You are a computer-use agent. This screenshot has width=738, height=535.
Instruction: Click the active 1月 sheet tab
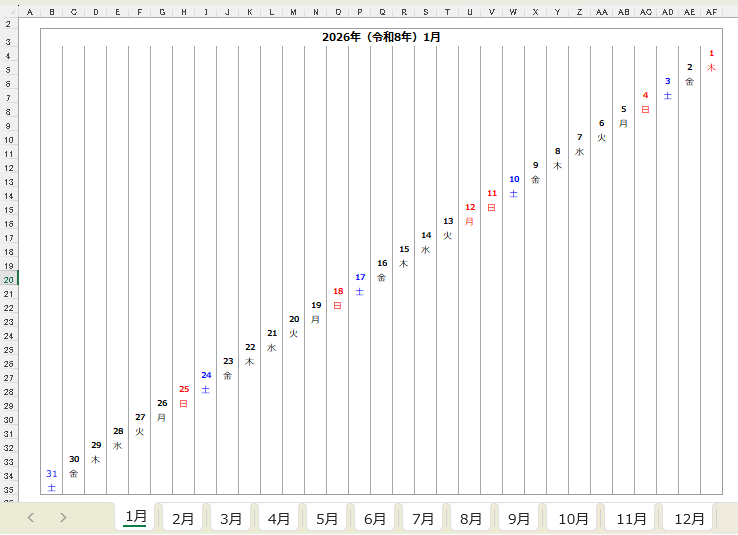click(136, 517)
